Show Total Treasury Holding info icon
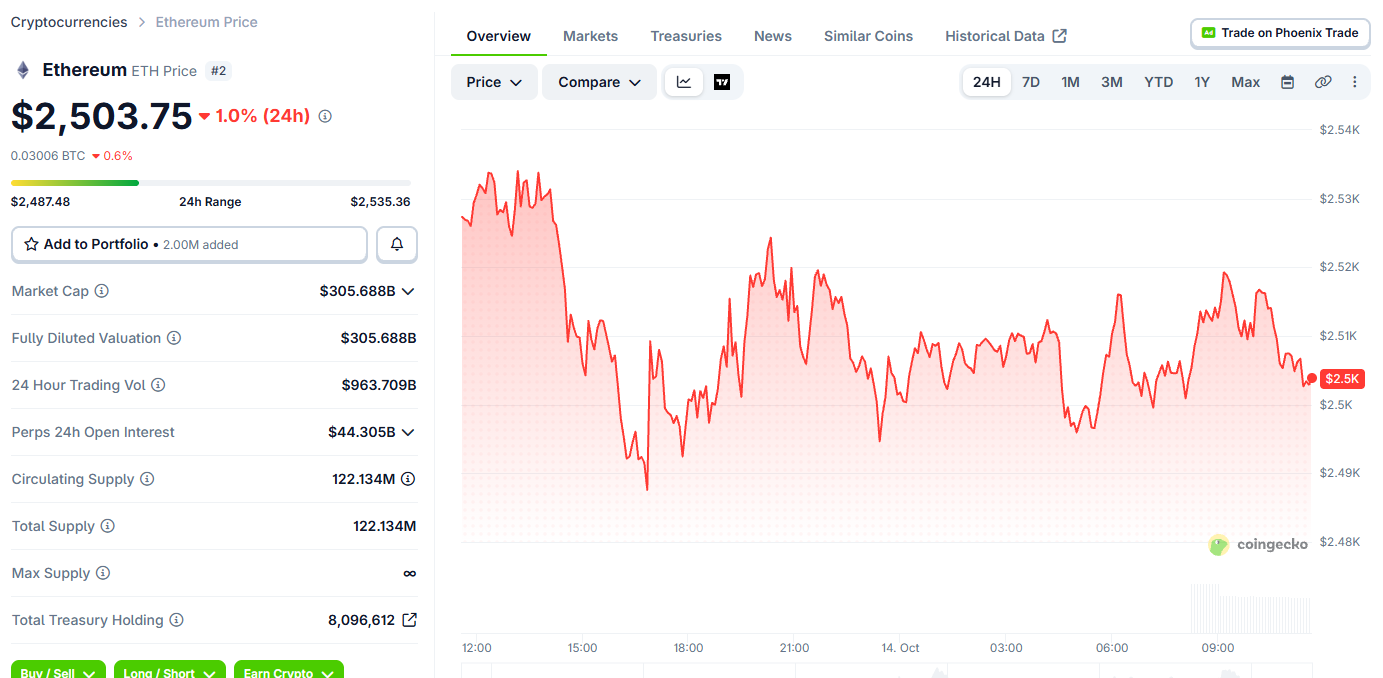Screen dimensions: 1383x678 176,620
